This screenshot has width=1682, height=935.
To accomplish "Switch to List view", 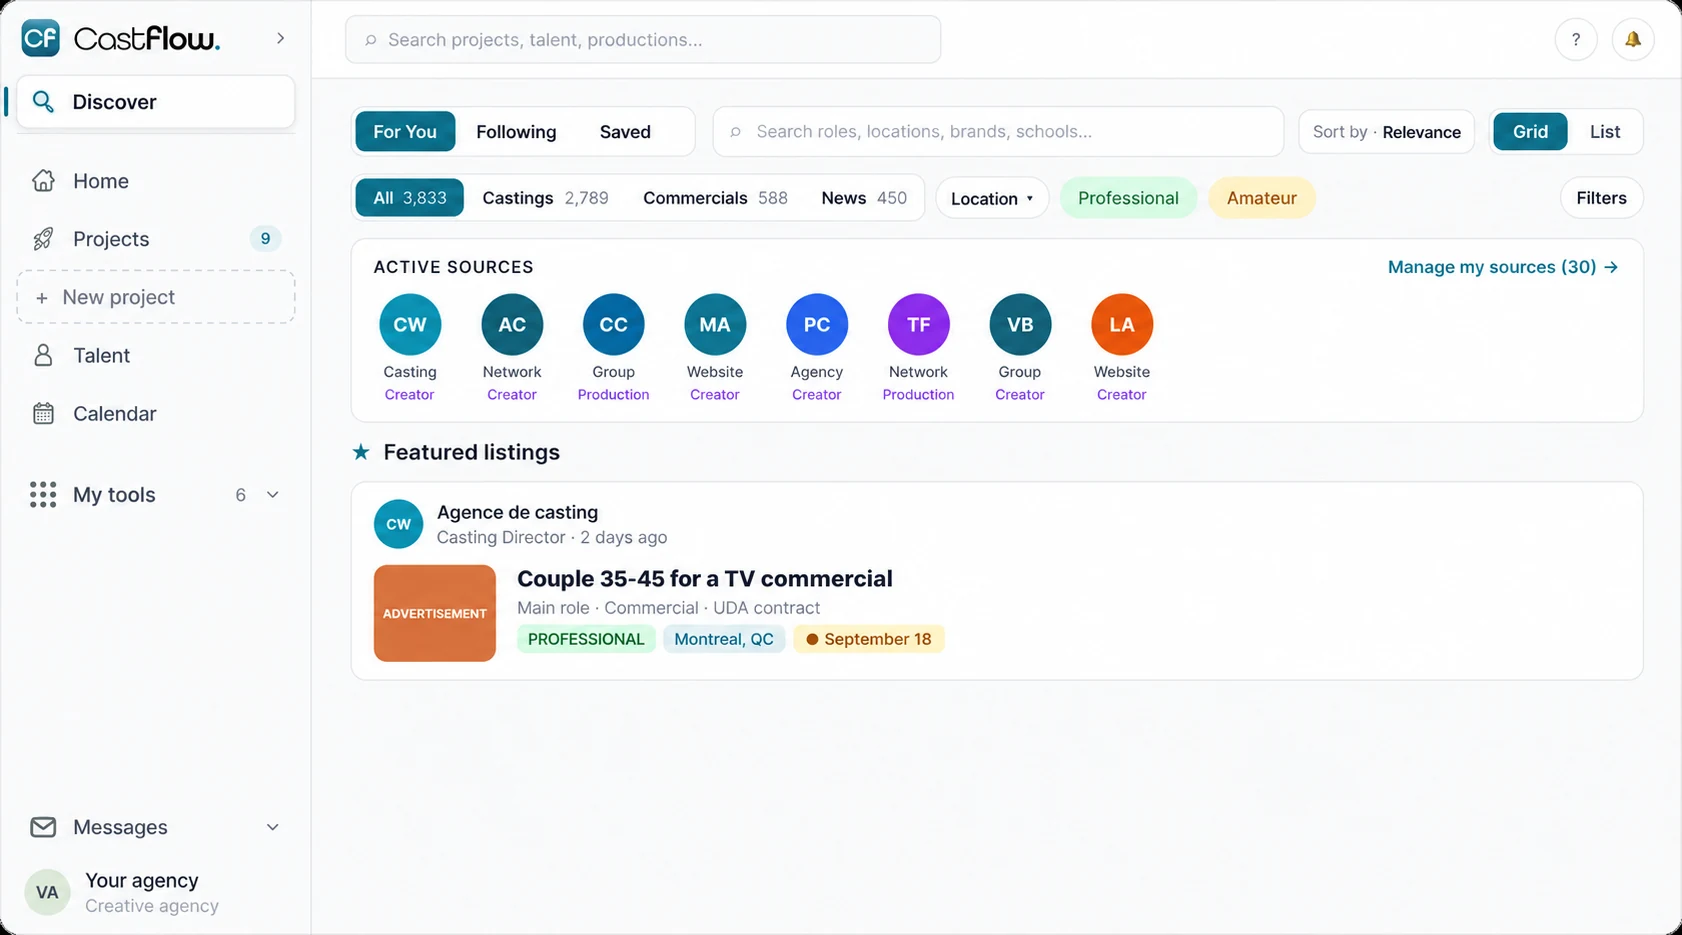I will (x=1605, y=132).
